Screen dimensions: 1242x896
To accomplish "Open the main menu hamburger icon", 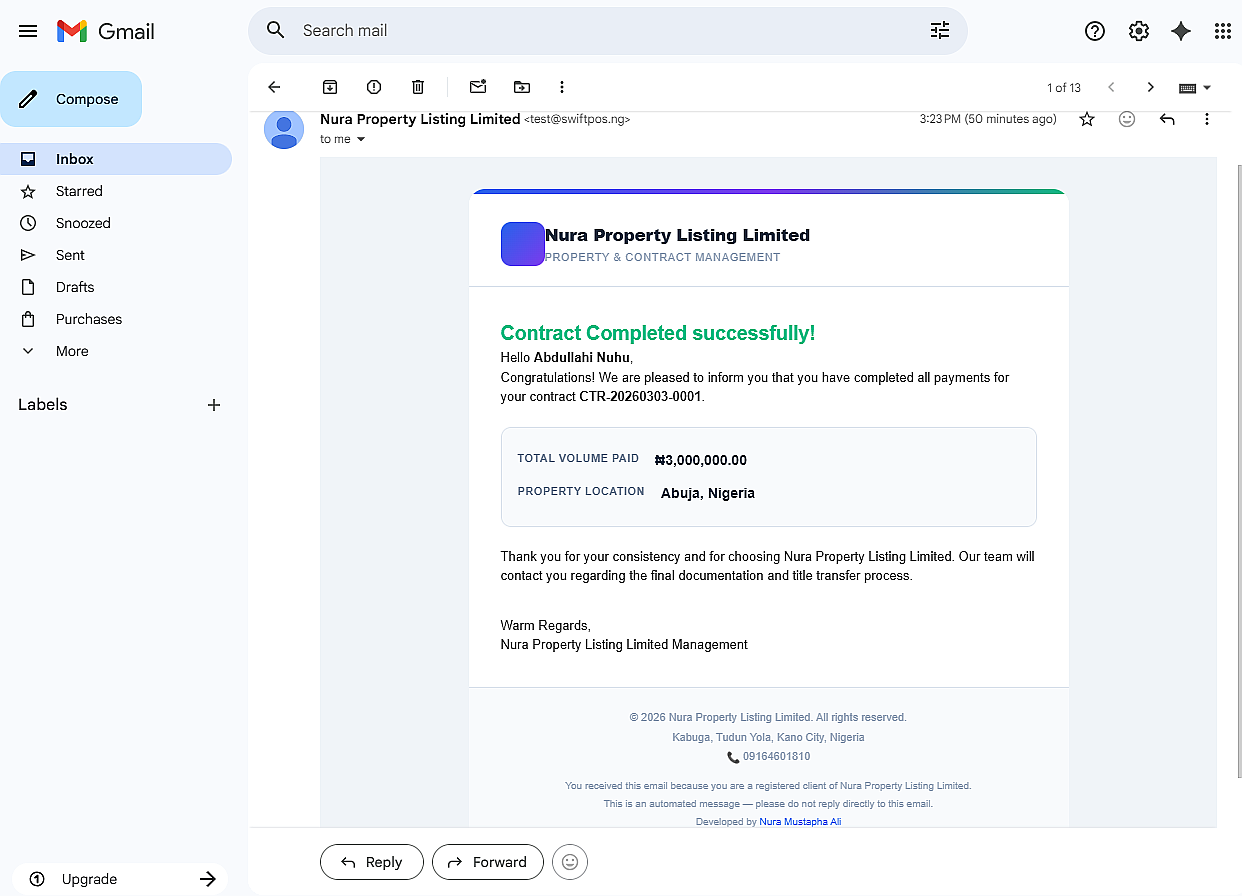I will point(28,31).
